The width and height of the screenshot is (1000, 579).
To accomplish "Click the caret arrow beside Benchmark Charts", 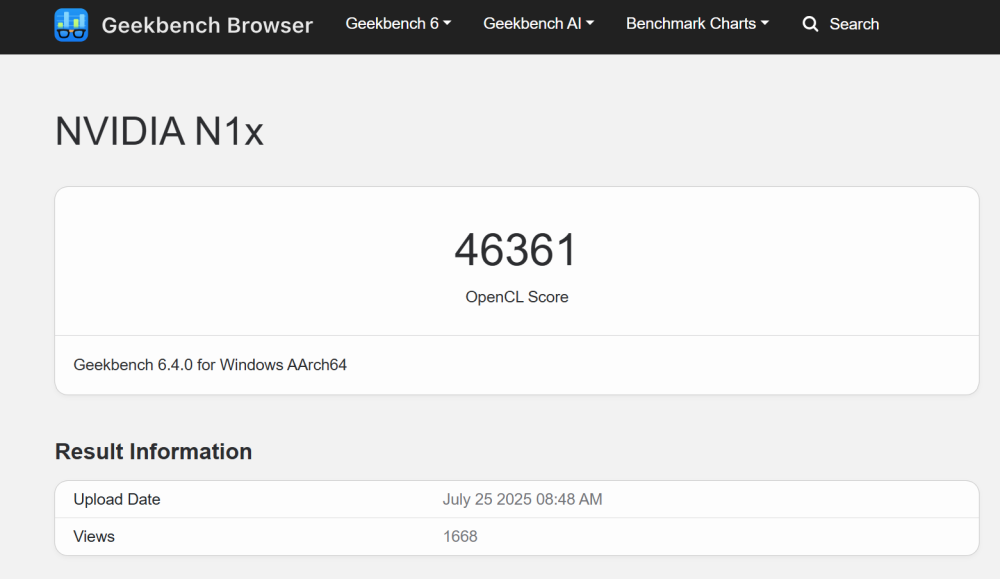I will 765,23.
